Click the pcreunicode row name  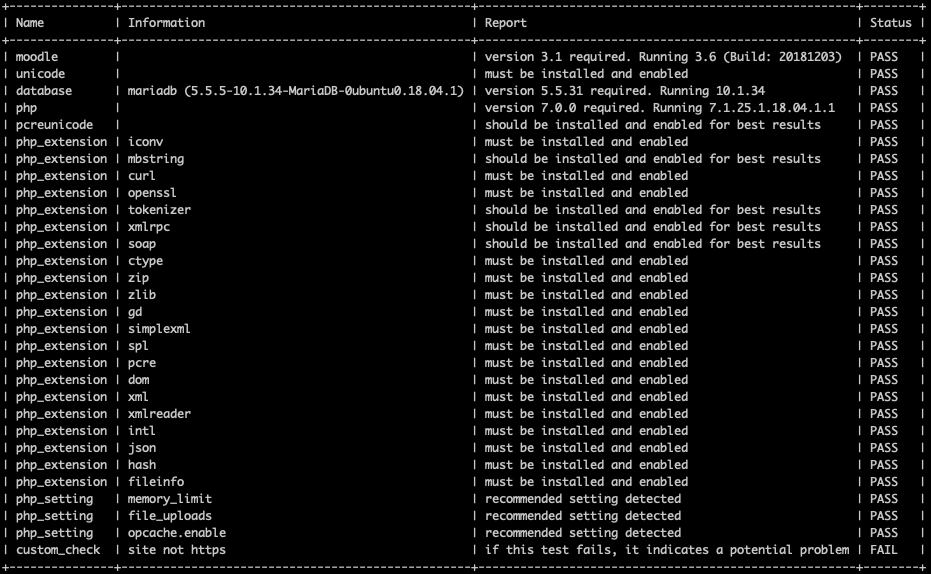click(55, 125)
